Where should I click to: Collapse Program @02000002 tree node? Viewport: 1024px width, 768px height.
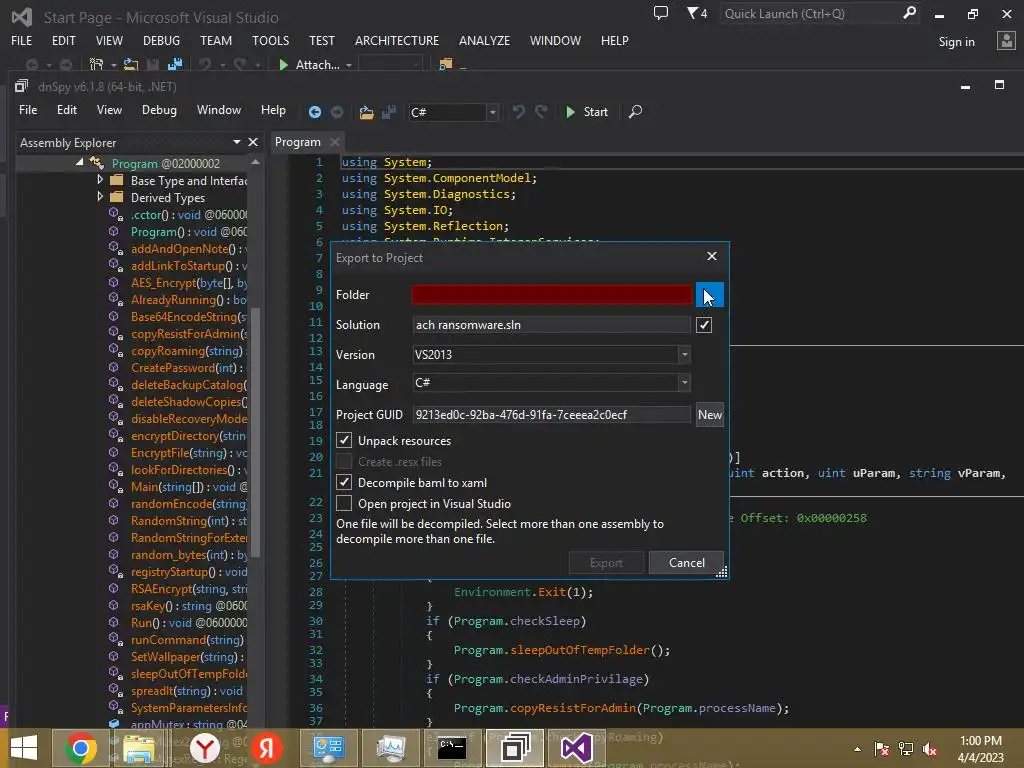[79, 162]
